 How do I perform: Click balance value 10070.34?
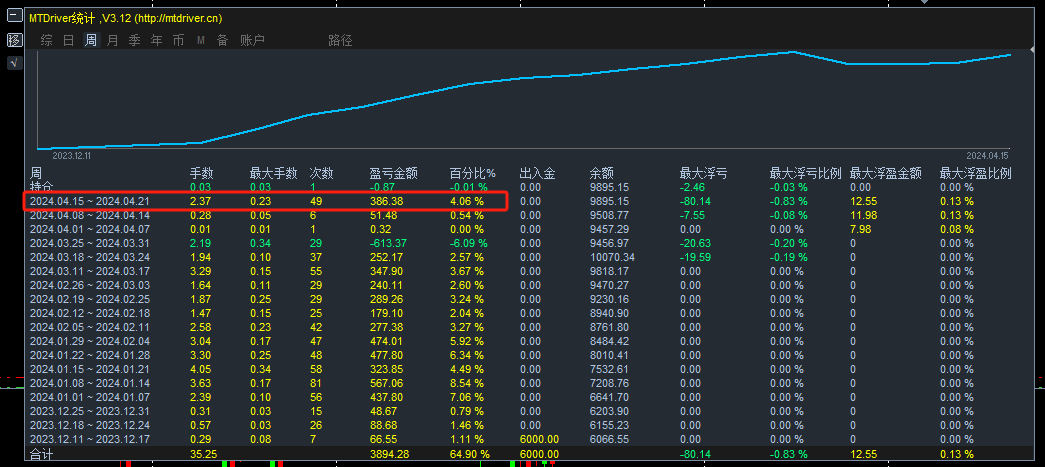point(612,257)
